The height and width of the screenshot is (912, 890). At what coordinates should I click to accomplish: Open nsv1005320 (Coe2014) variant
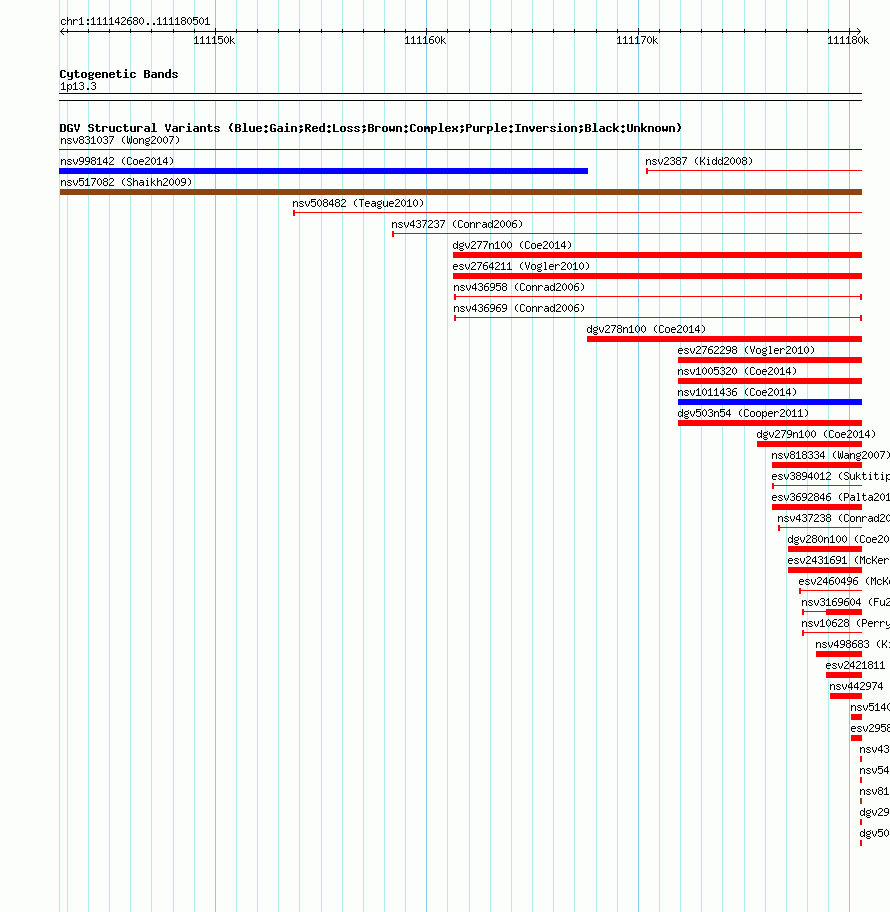(737, 370)
